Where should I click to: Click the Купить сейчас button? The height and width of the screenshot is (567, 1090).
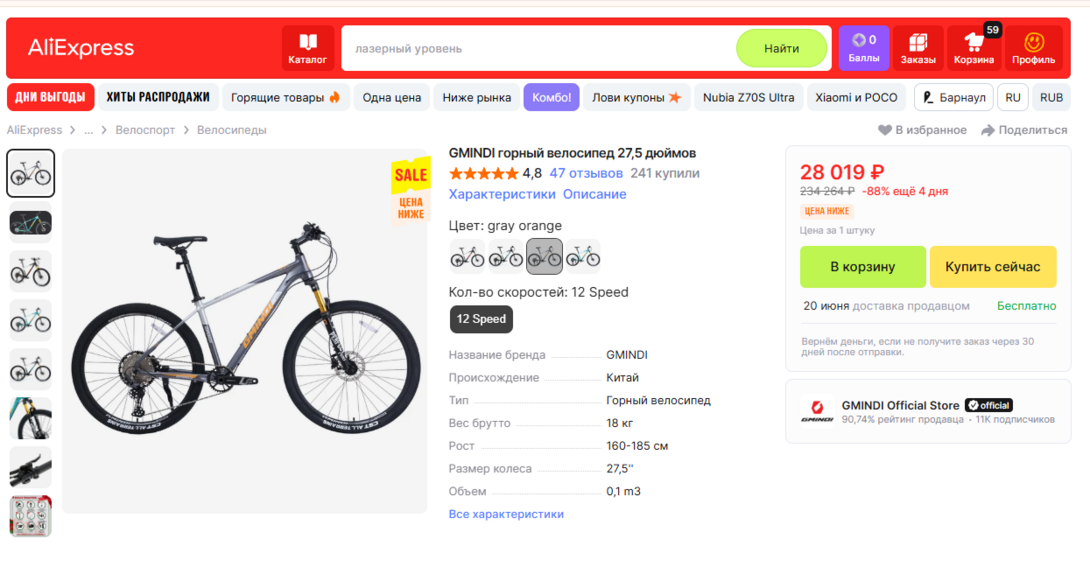pyautogui.click(x=992, y=267)
